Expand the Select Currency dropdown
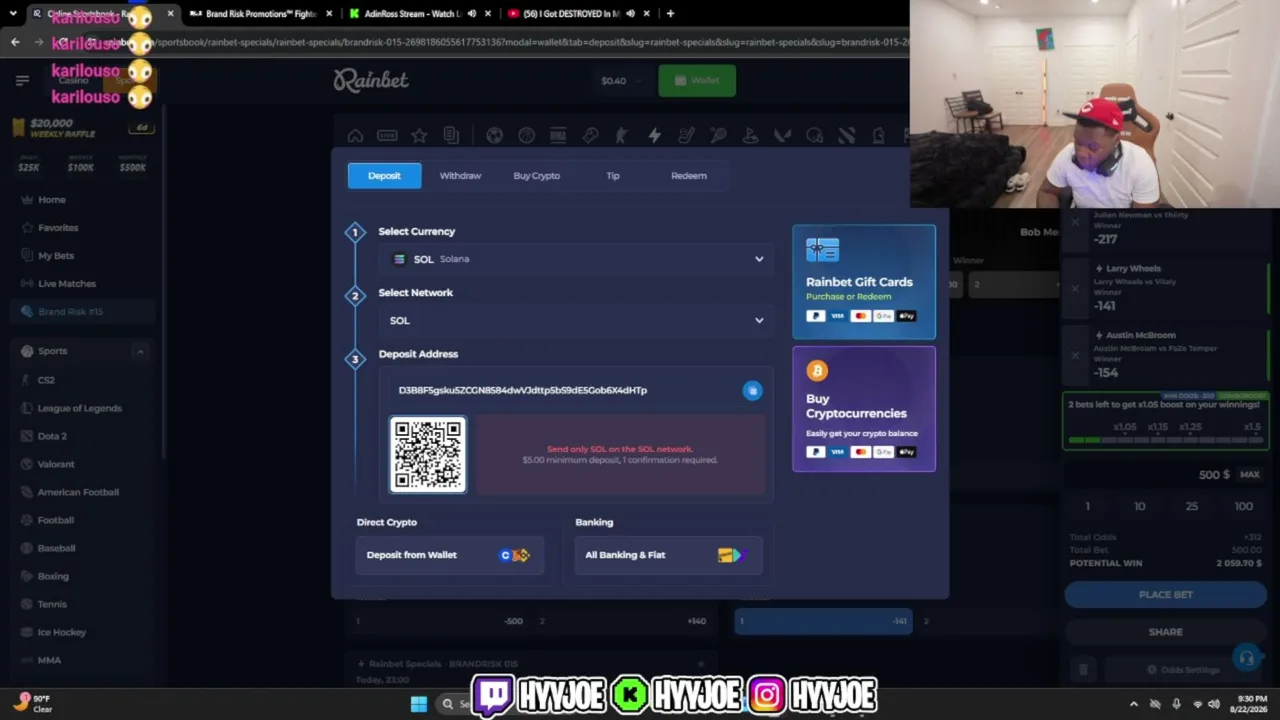Image resolution: width=1280 pixels, height=720 pixels. point(576,259)
